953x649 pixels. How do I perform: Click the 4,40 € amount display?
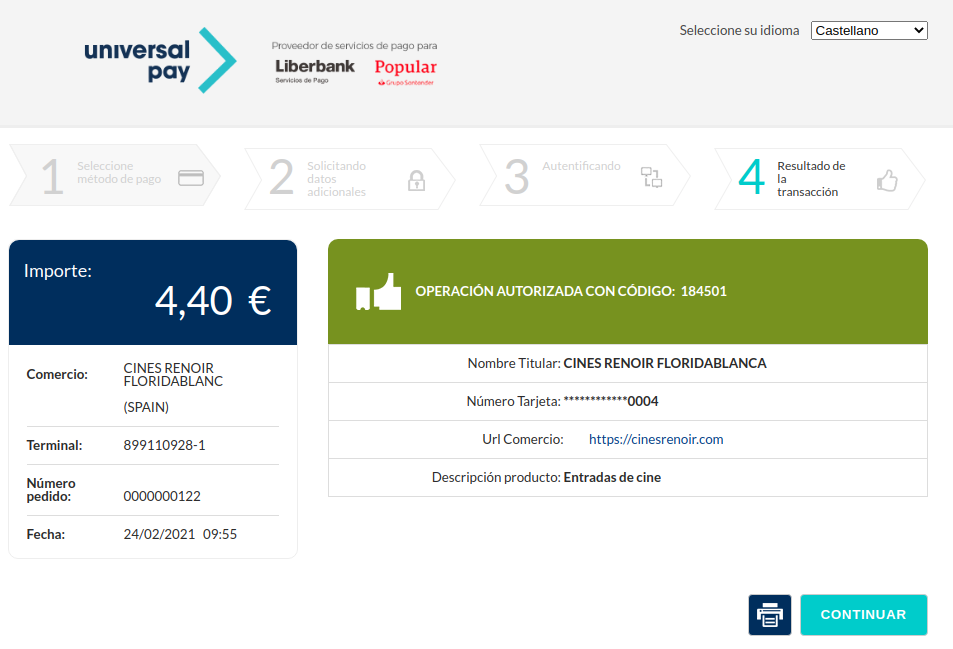213,300
